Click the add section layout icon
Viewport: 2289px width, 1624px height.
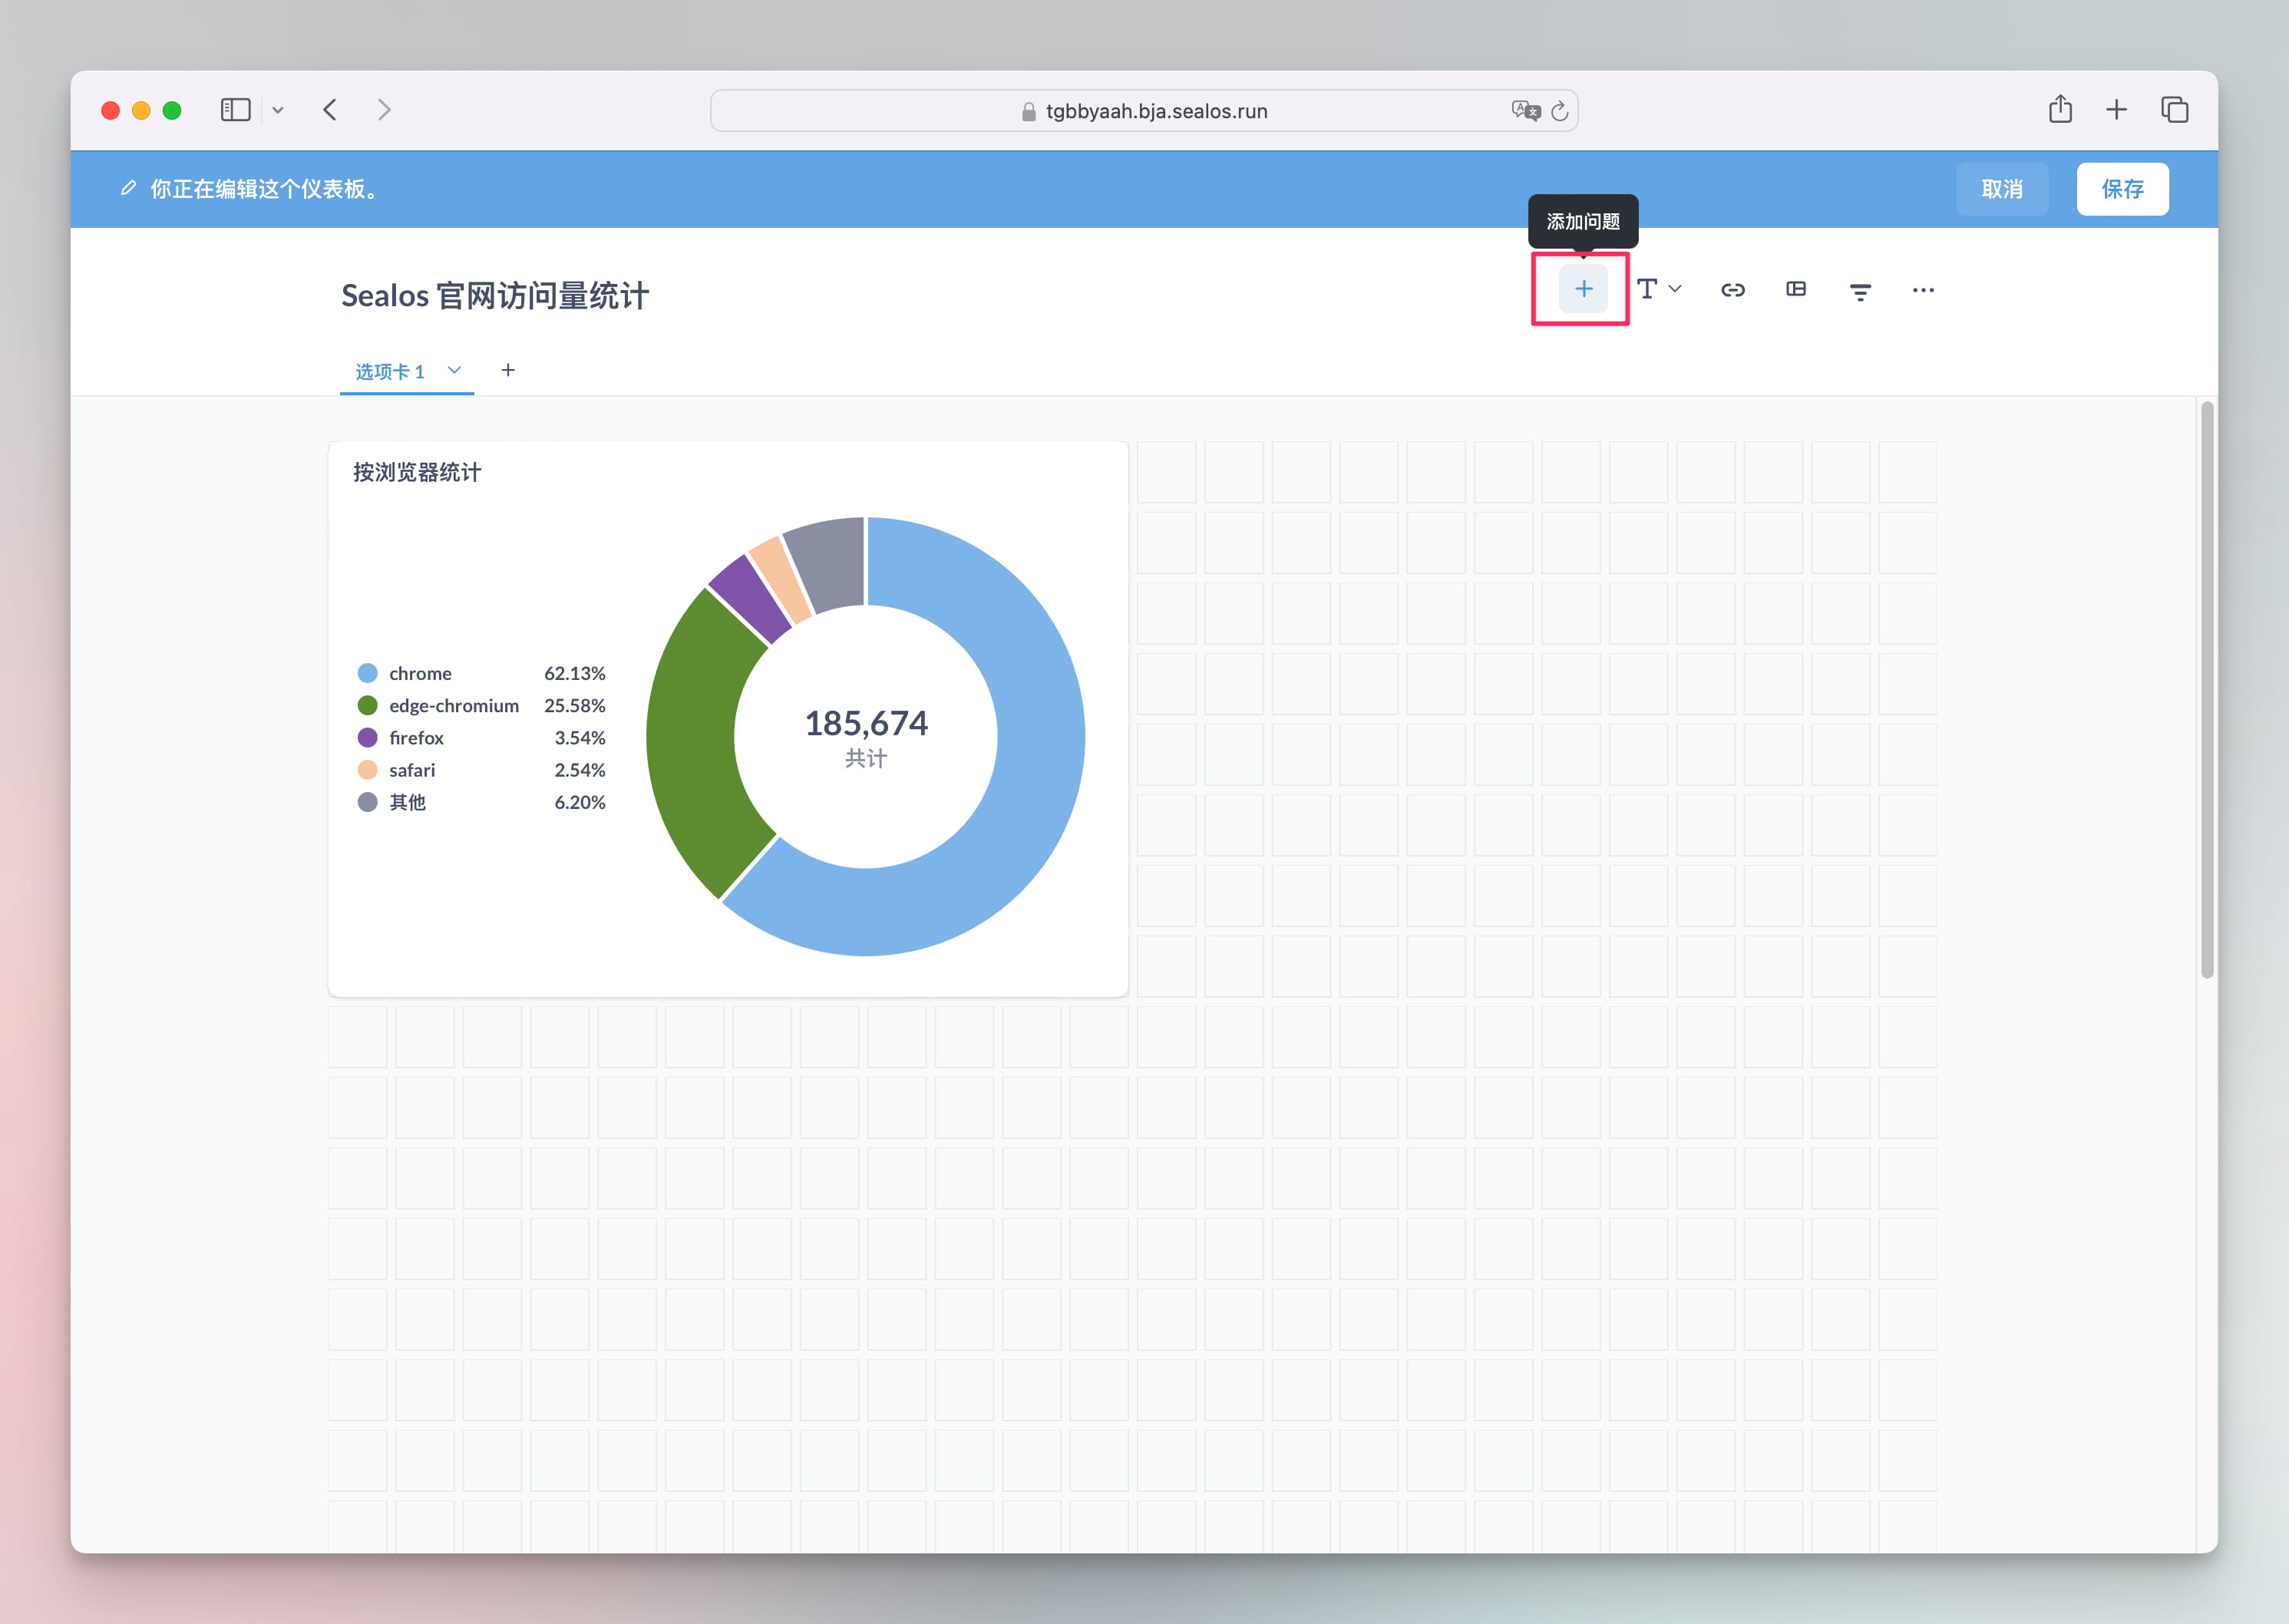pyautogui.click(x=1796, y=290)
